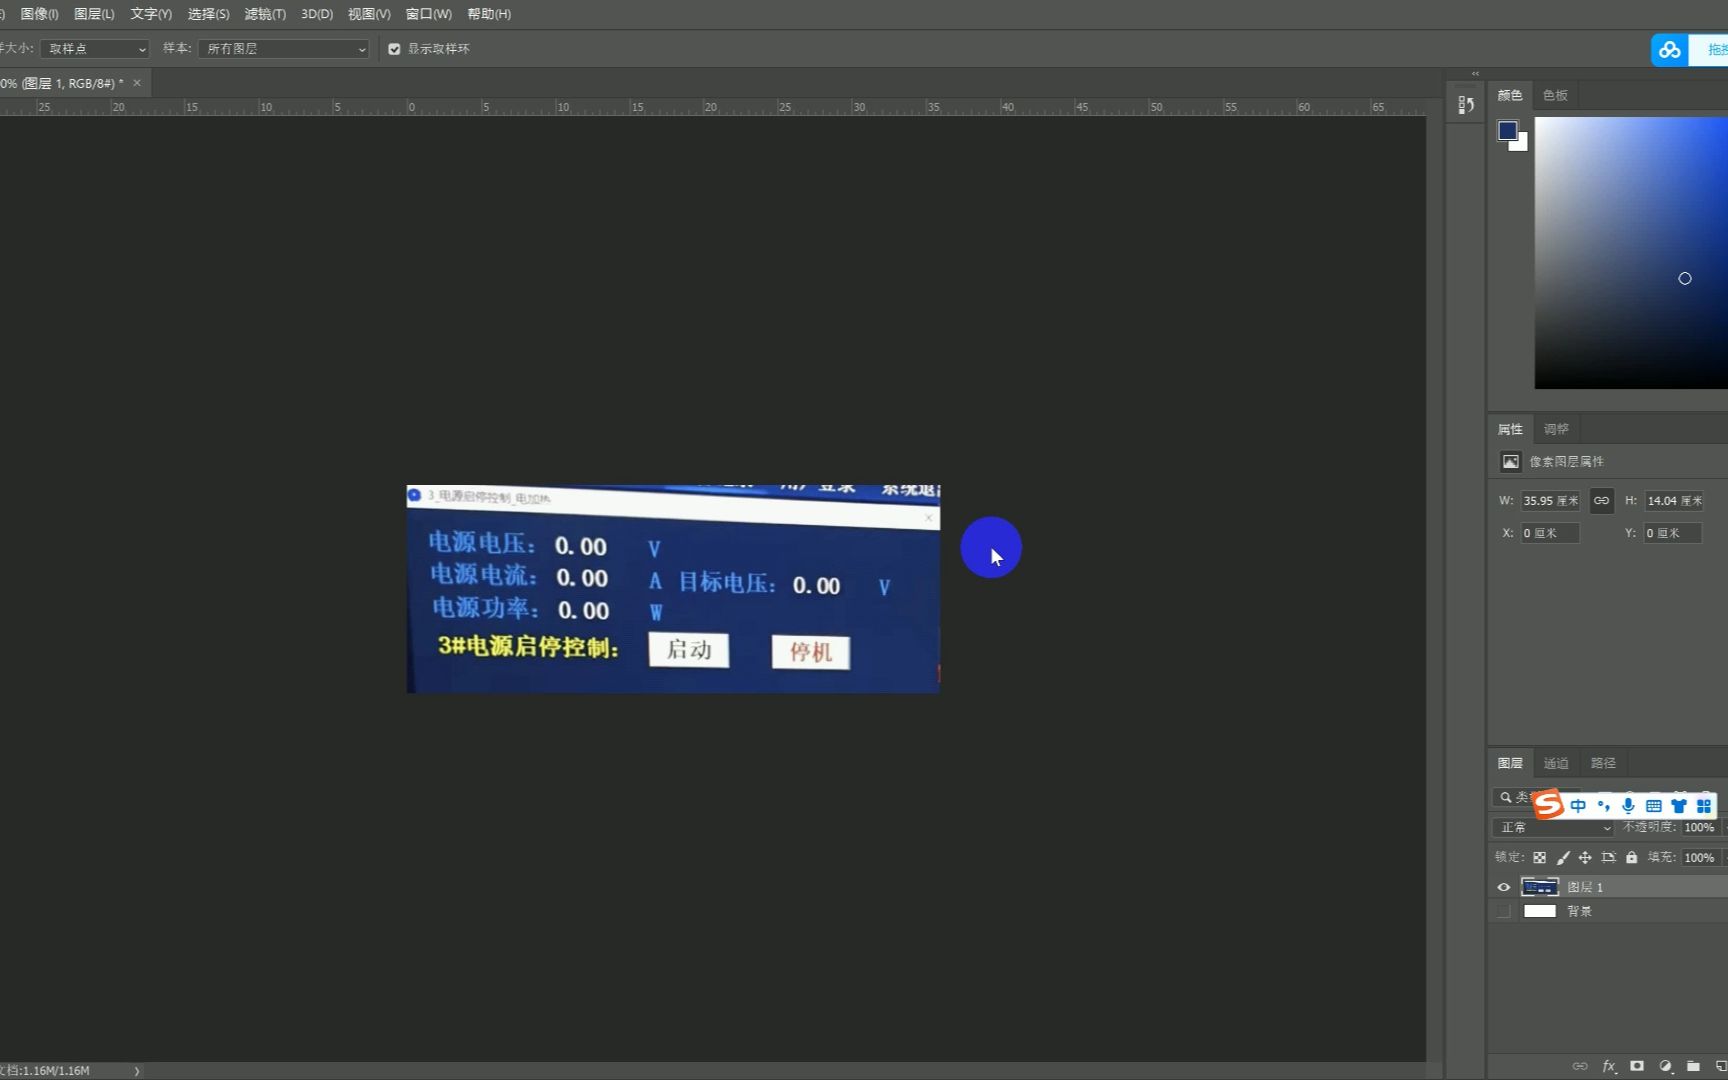This screenshot has width=1728, height=1080.
Task: Open 文字(Y) menu
Action: (x=151, y=14)
